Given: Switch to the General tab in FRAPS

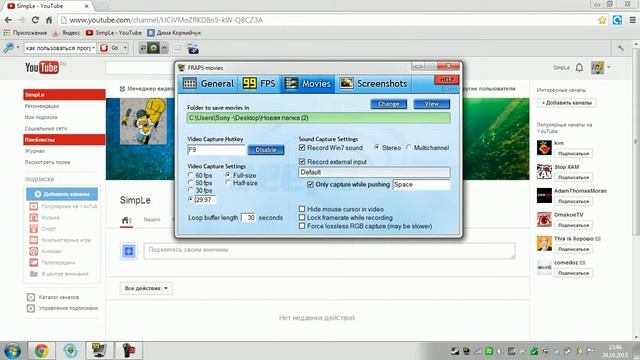Looking at the screenshot, I should pos(208,84).
